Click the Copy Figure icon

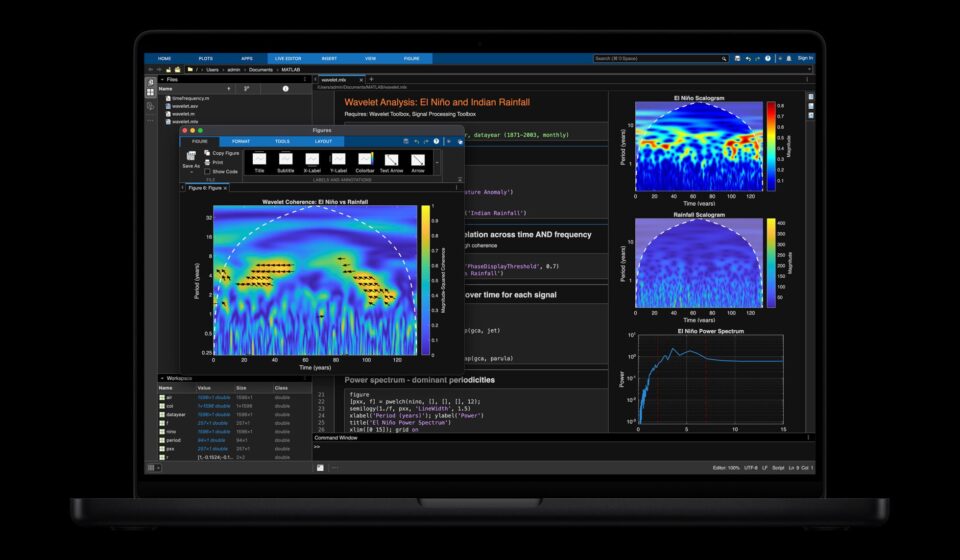[208, 153]
